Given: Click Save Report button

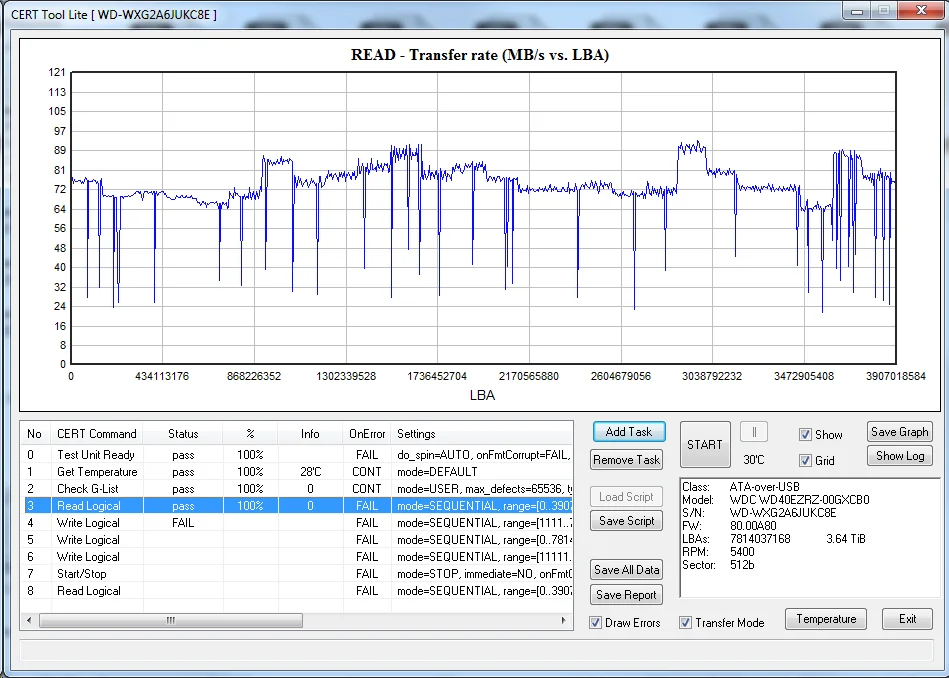Looking at the screenshot, I should pyautogui.click(x=626, y=595).
